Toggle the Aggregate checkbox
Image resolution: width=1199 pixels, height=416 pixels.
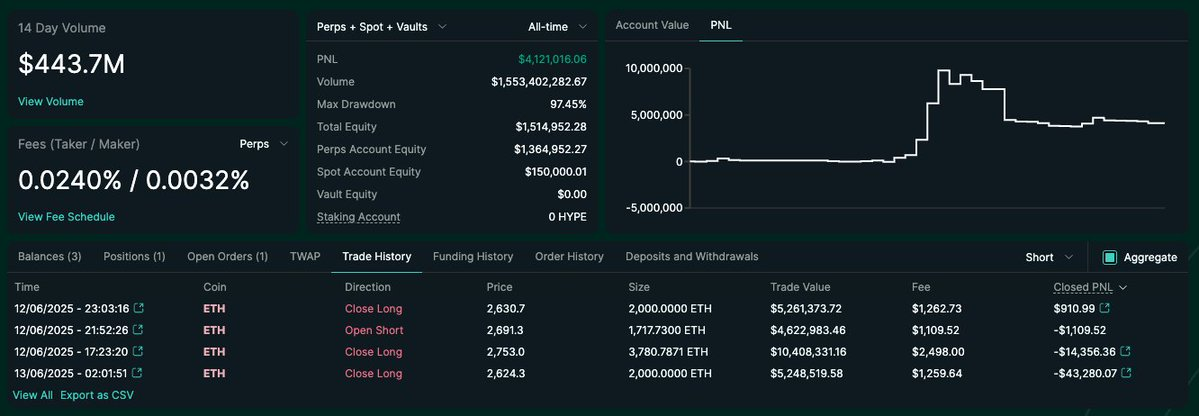(x=1110, y=258)
